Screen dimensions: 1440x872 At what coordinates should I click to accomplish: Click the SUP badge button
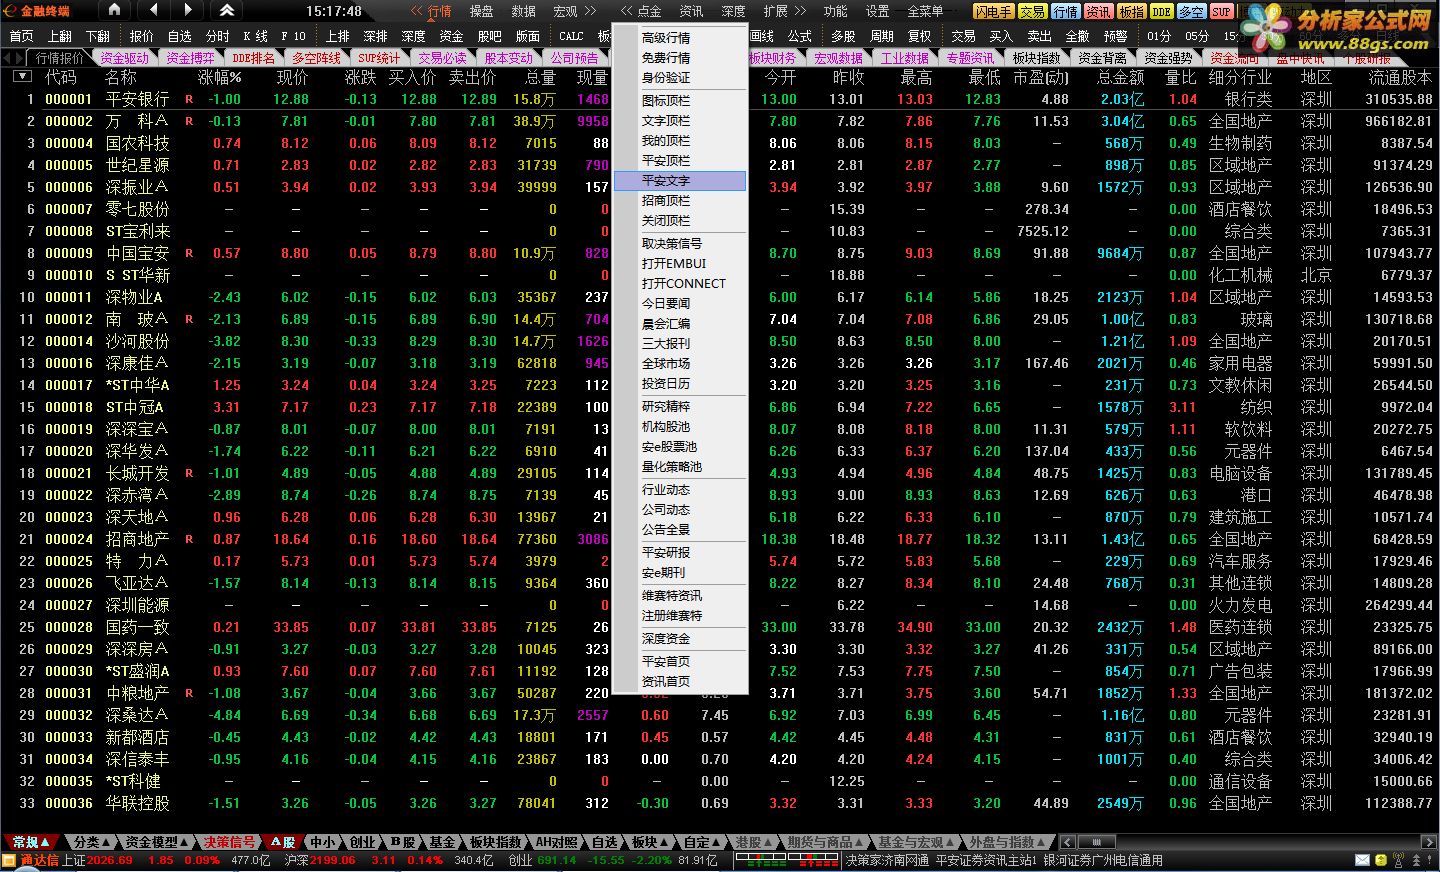(x=1221, y=11)
